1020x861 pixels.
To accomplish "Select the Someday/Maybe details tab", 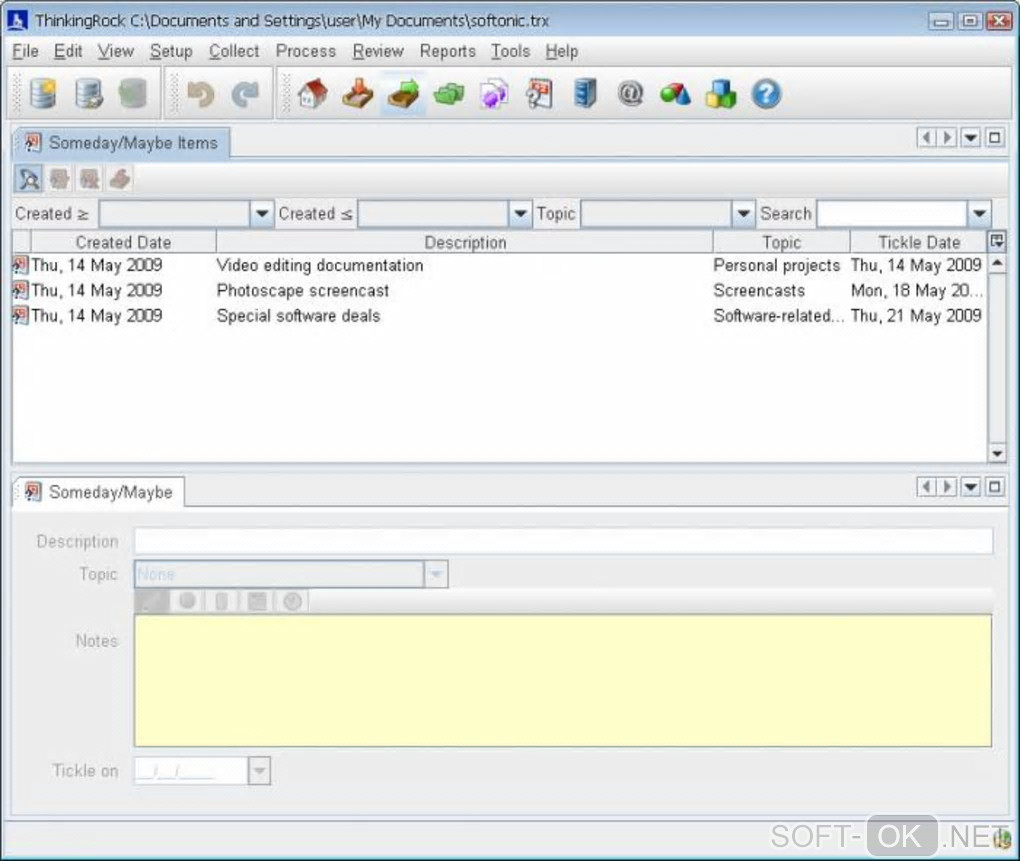I will pos(99,492).
